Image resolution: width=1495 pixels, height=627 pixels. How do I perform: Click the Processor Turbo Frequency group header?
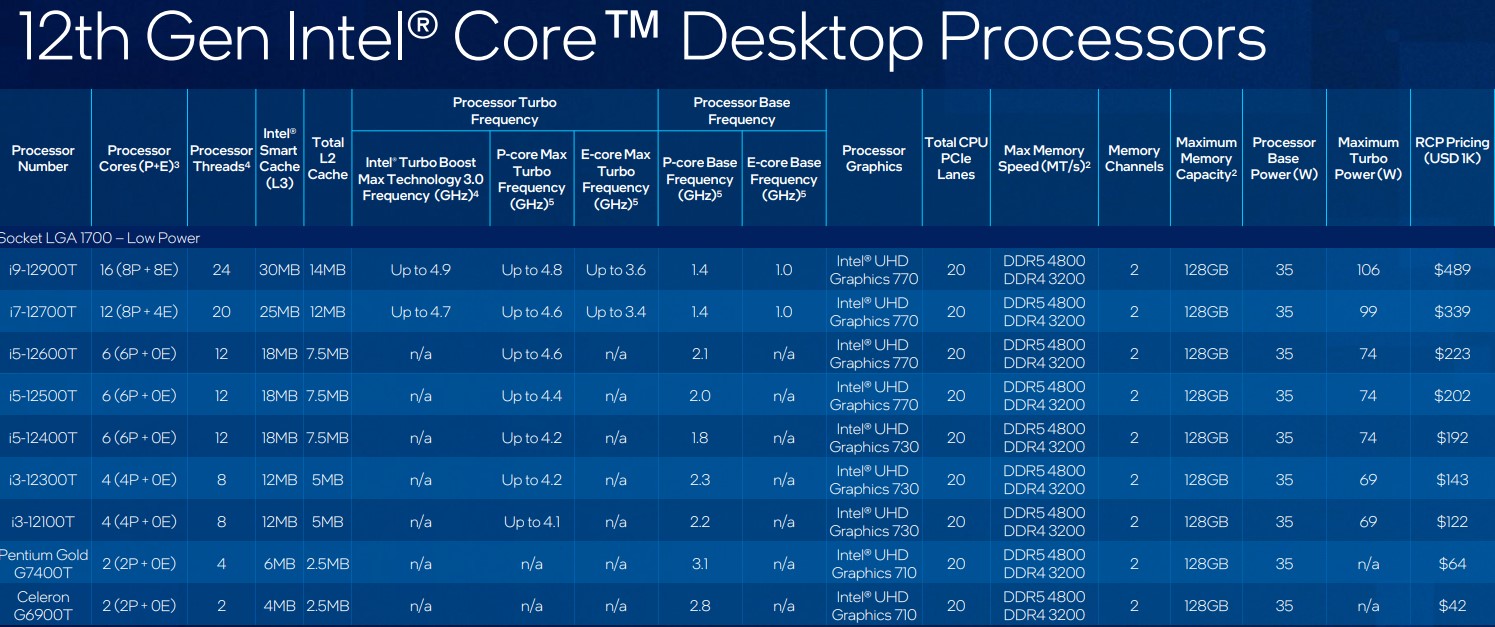click(504, 110)
